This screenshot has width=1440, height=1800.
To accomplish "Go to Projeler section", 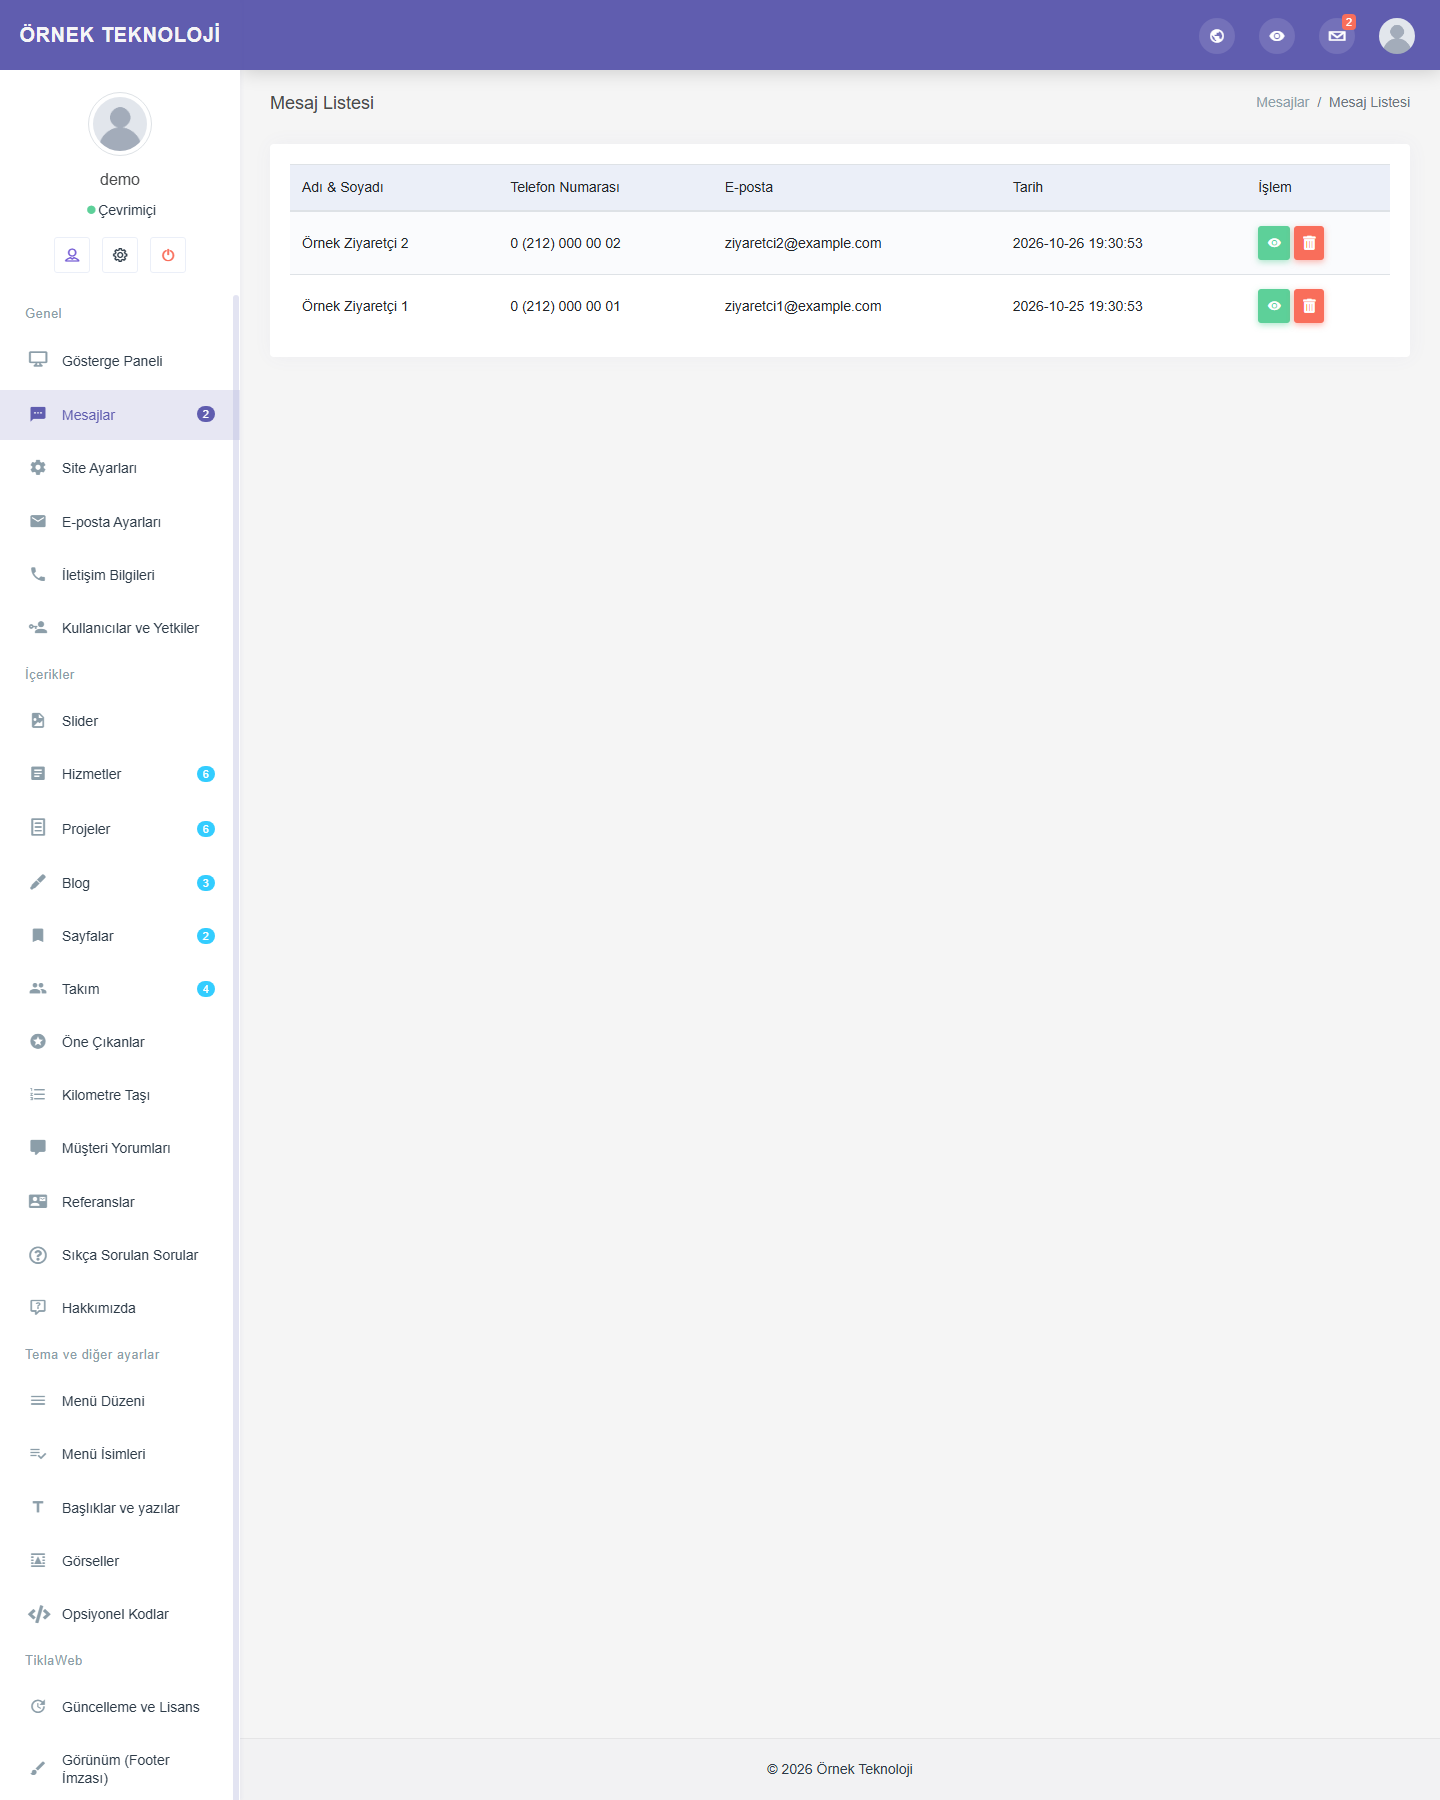I will click(x=120, y=829).
